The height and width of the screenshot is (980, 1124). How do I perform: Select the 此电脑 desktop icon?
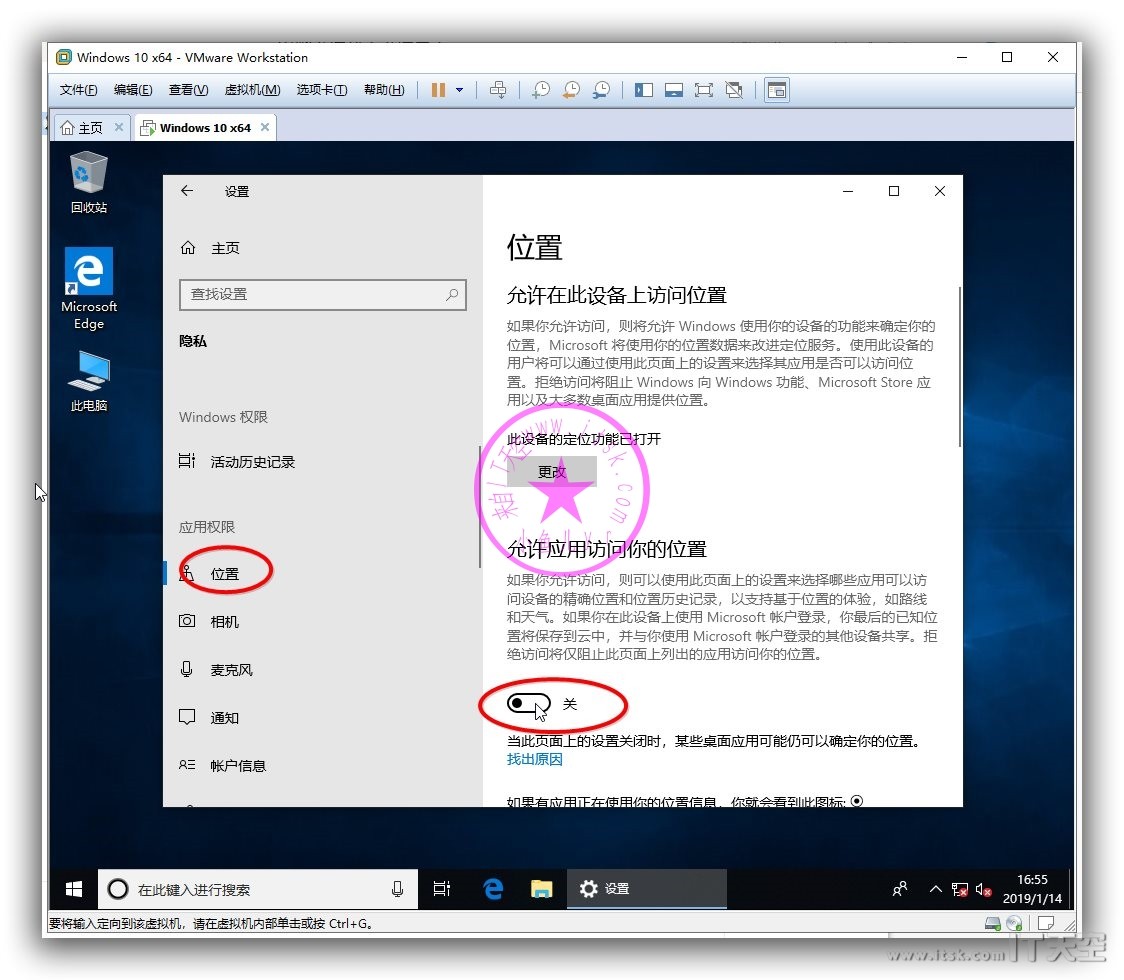89,381
